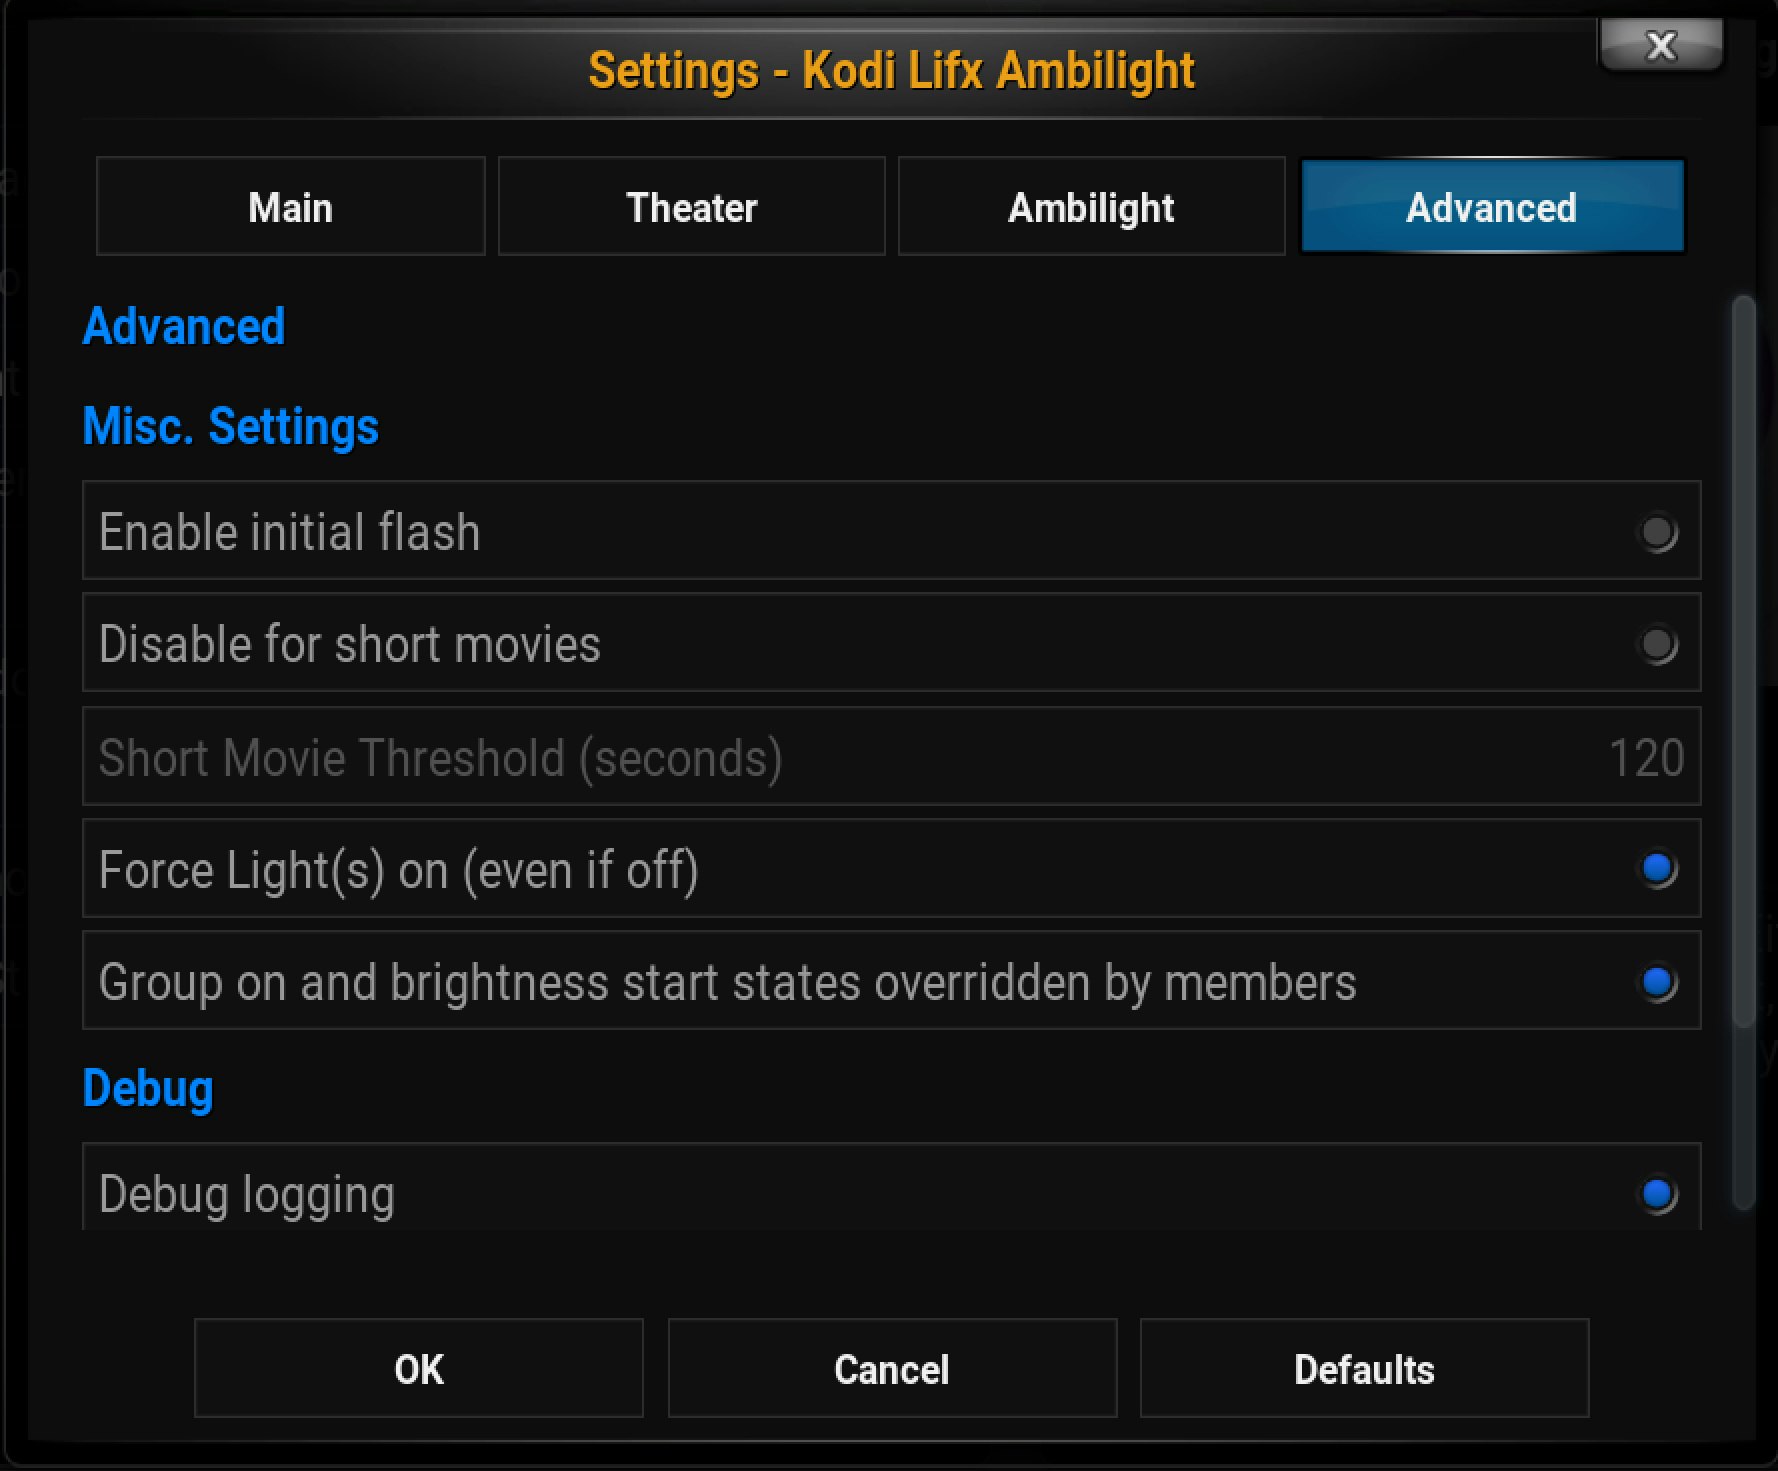Close the Kodi Lifx Ambilight settings dialog

coord(1660,46)
